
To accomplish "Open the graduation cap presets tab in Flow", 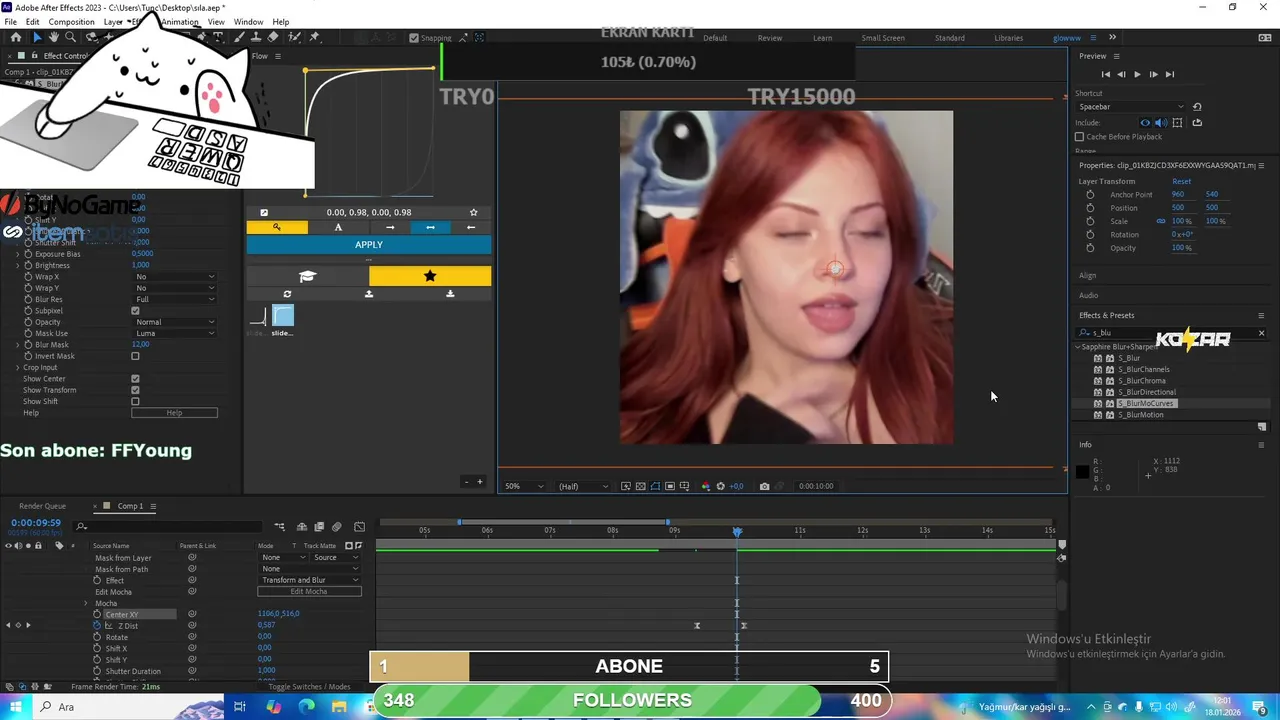I will click(308, 276).
